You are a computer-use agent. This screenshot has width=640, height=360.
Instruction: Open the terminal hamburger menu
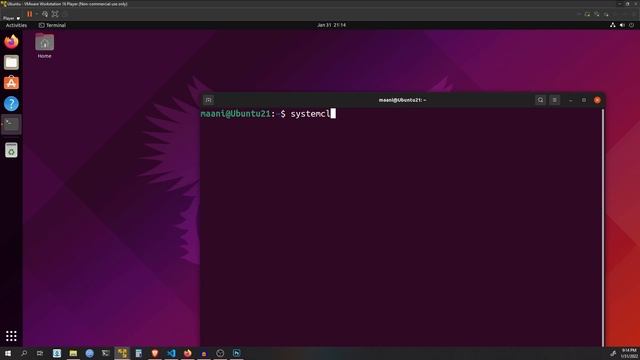click(554, 100)
